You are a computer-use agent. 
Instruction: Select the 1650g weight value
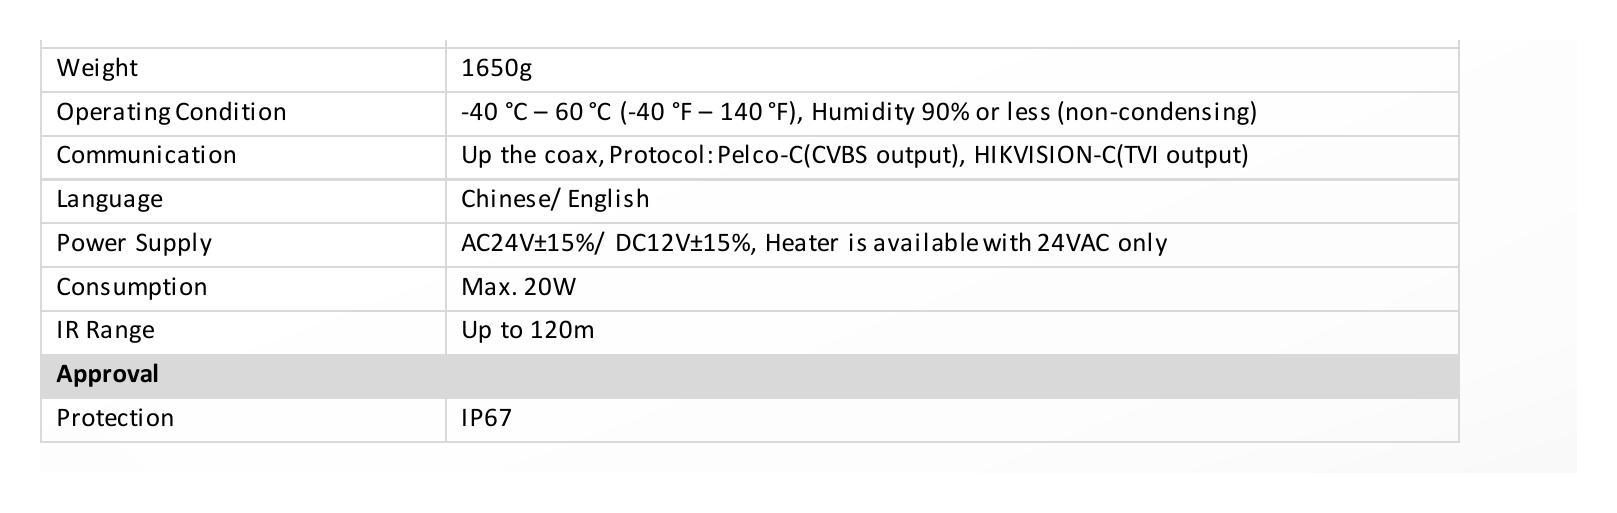tap(497, 69)
